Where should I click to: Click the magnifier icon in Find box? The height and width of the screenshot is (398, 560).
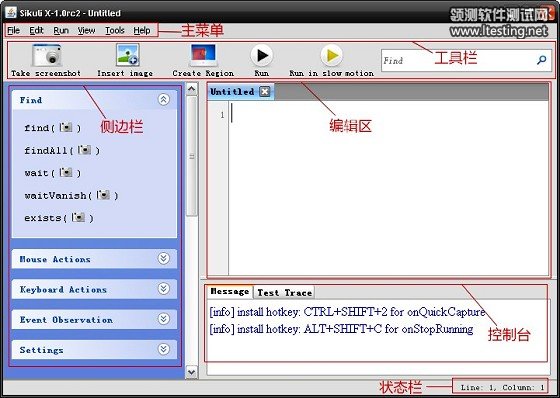[x=541, y=60]
